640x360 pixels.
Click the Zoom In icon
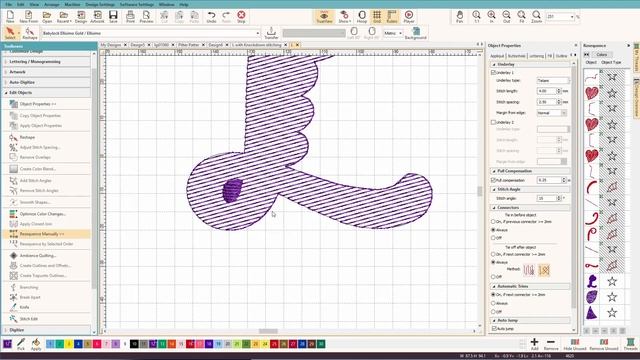(x=491, y=17)
